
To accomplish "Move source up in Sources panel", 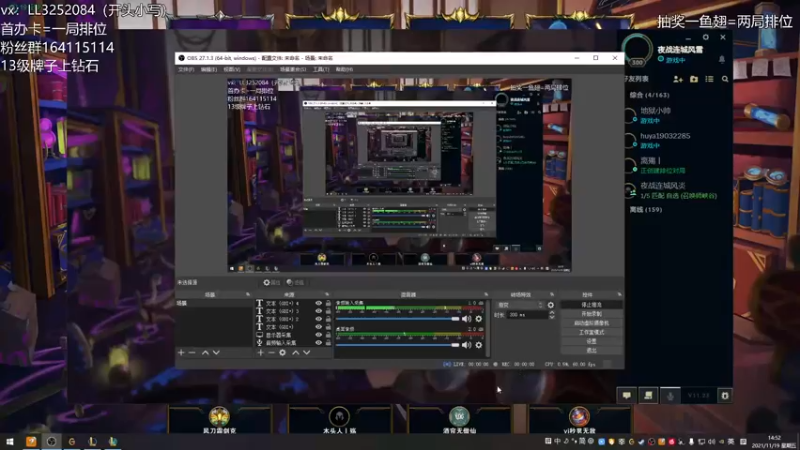I will 295,353.
